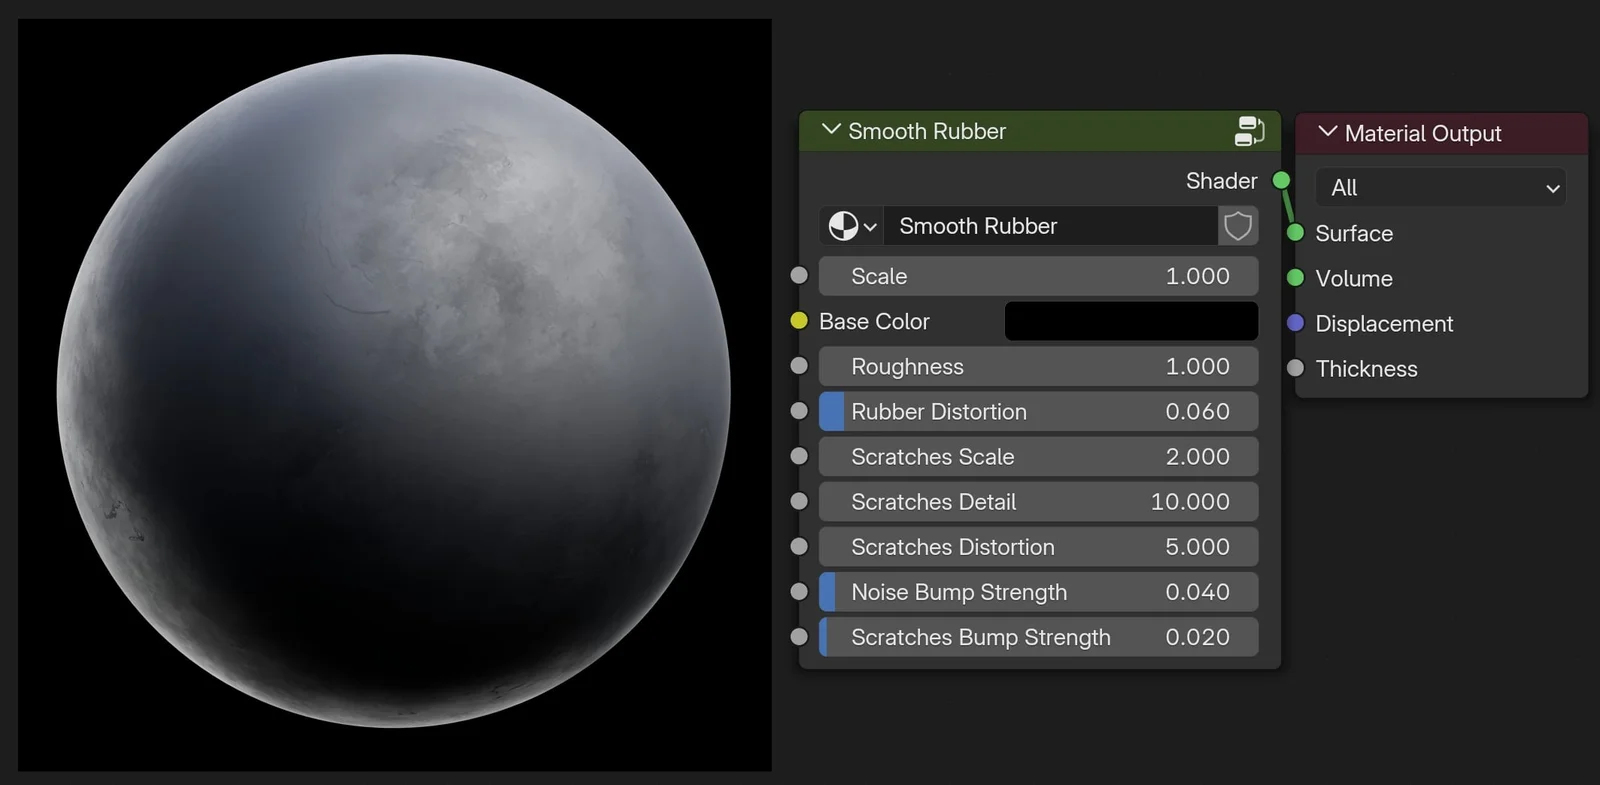Click the Noise Bump Strength slider
The width and height of the screenshot is (1600, 785).
[x=1037, y=592]
